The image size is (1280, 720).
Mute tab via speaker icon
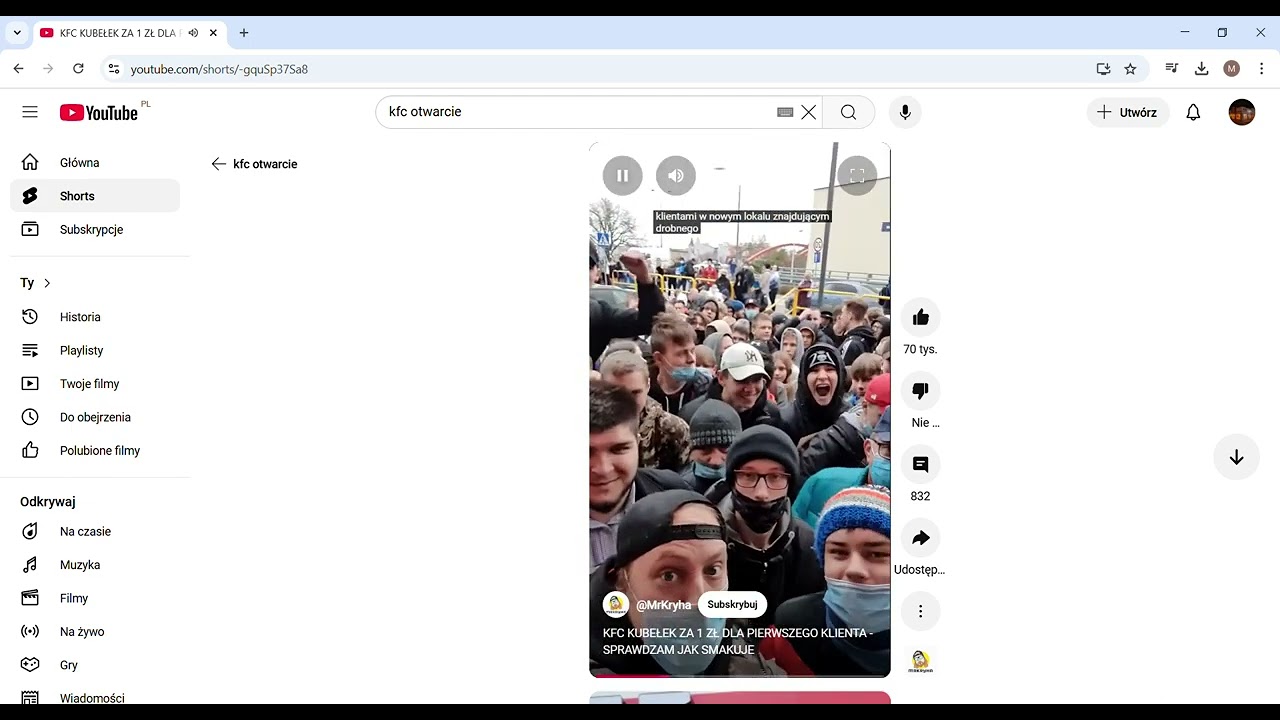point(193,33)
